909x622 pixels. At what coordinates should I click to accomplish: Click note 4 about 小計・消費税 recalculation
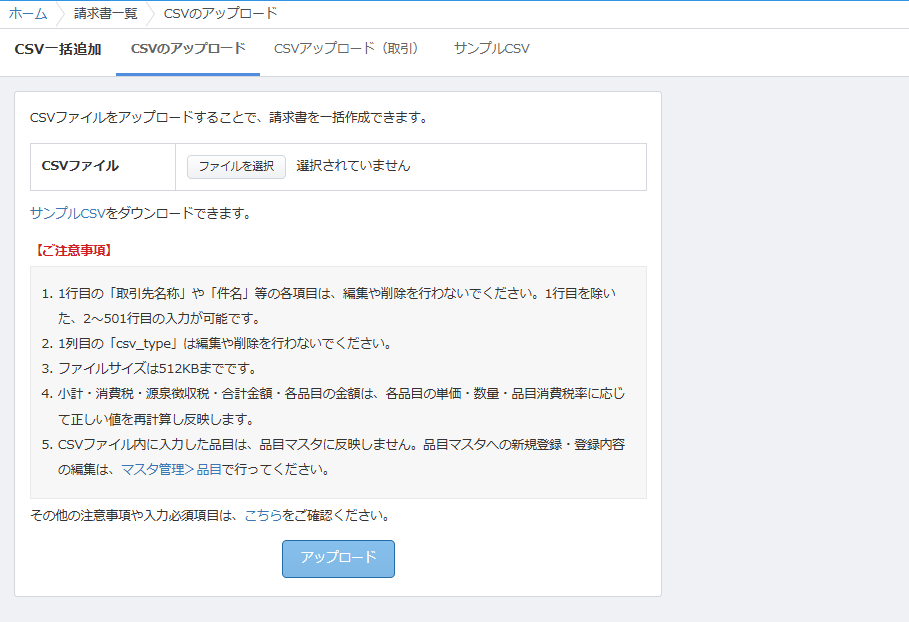click(x=340, y=393)
